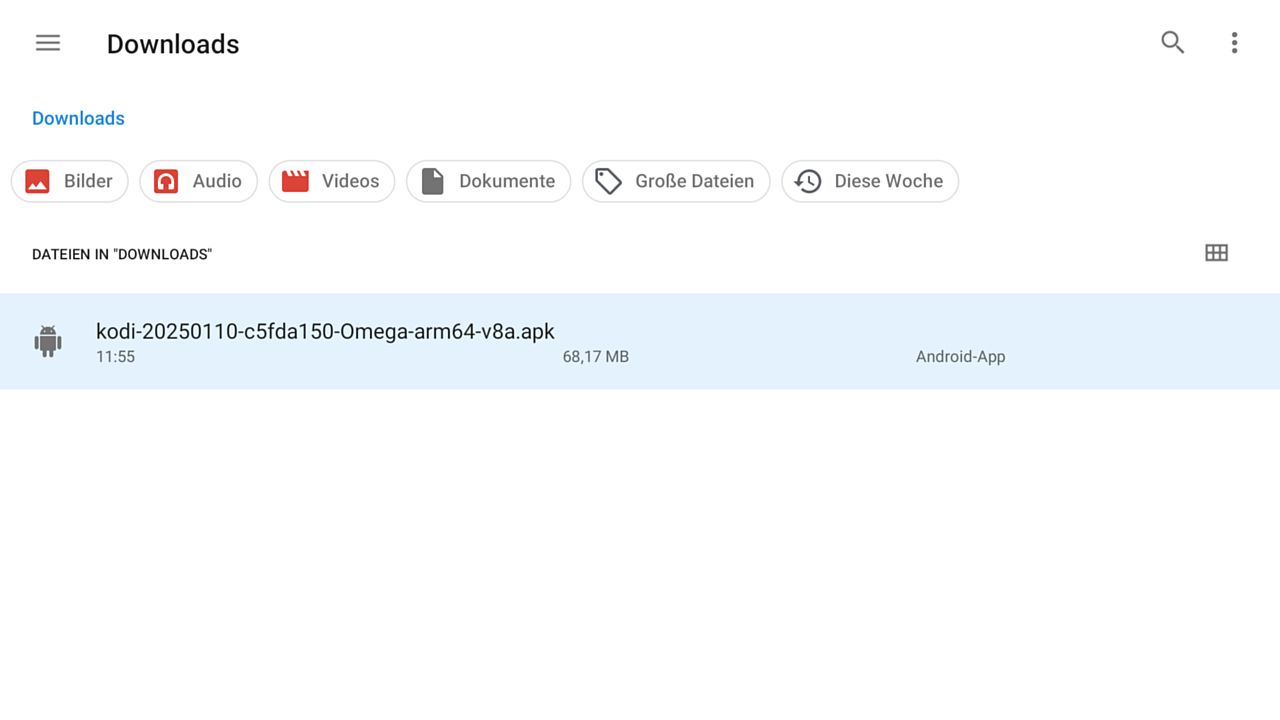Filter by Videos chip
This screenshot has height=720, width=1280.
[332, 181]
